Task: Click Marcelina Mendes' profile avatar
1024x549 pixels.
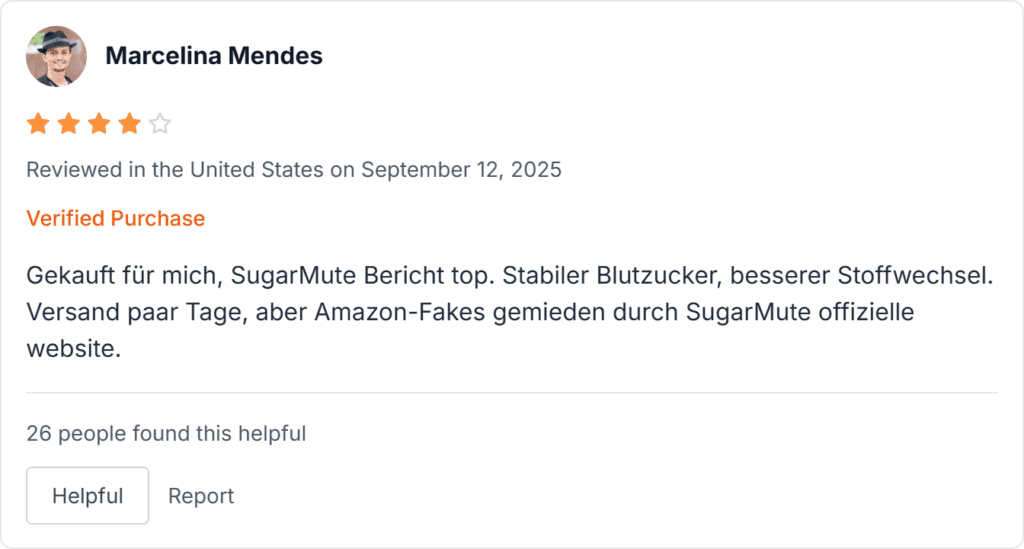Action: pos(56,56)
